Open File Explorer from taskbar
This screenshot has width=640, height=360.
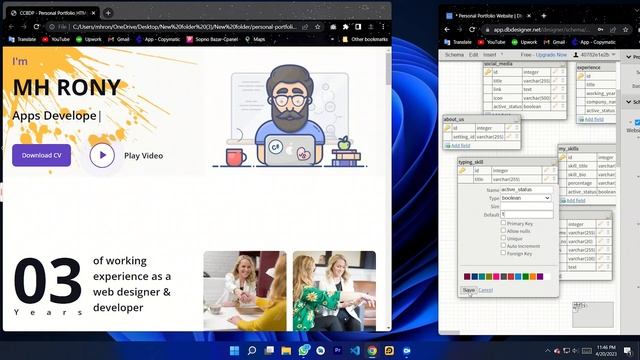point(286,351)
